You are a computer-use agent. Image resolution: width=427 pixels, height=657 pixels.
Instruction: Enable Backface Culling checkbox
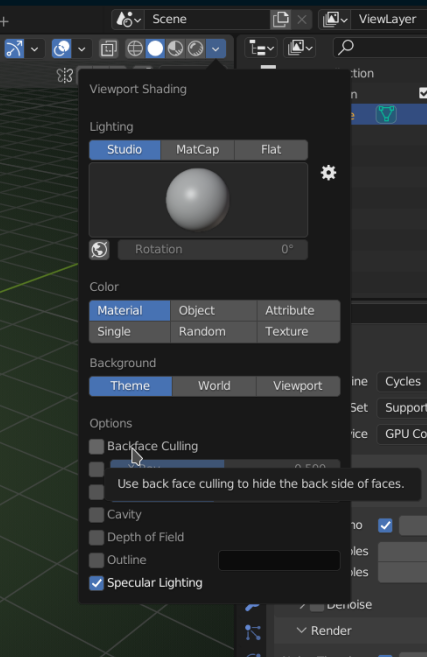(96, 446)
